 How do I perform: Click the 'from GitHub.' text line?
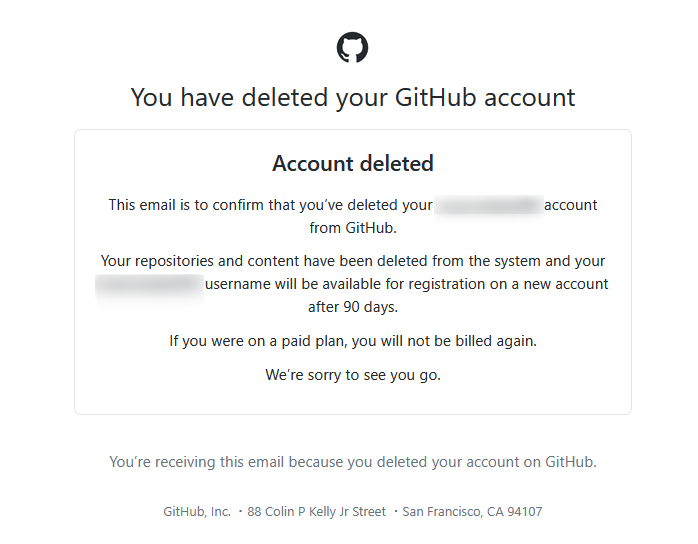353,228
